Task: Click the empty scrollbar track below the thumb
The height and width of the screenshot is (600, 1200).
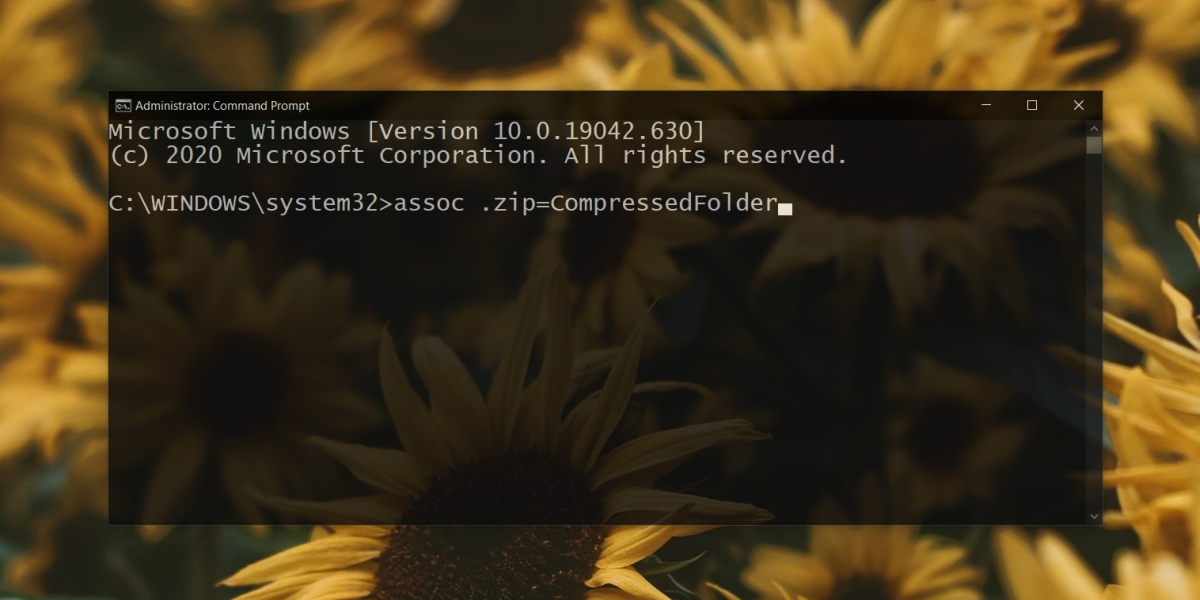Action: pyautogui.click(x=1094, y=330)
